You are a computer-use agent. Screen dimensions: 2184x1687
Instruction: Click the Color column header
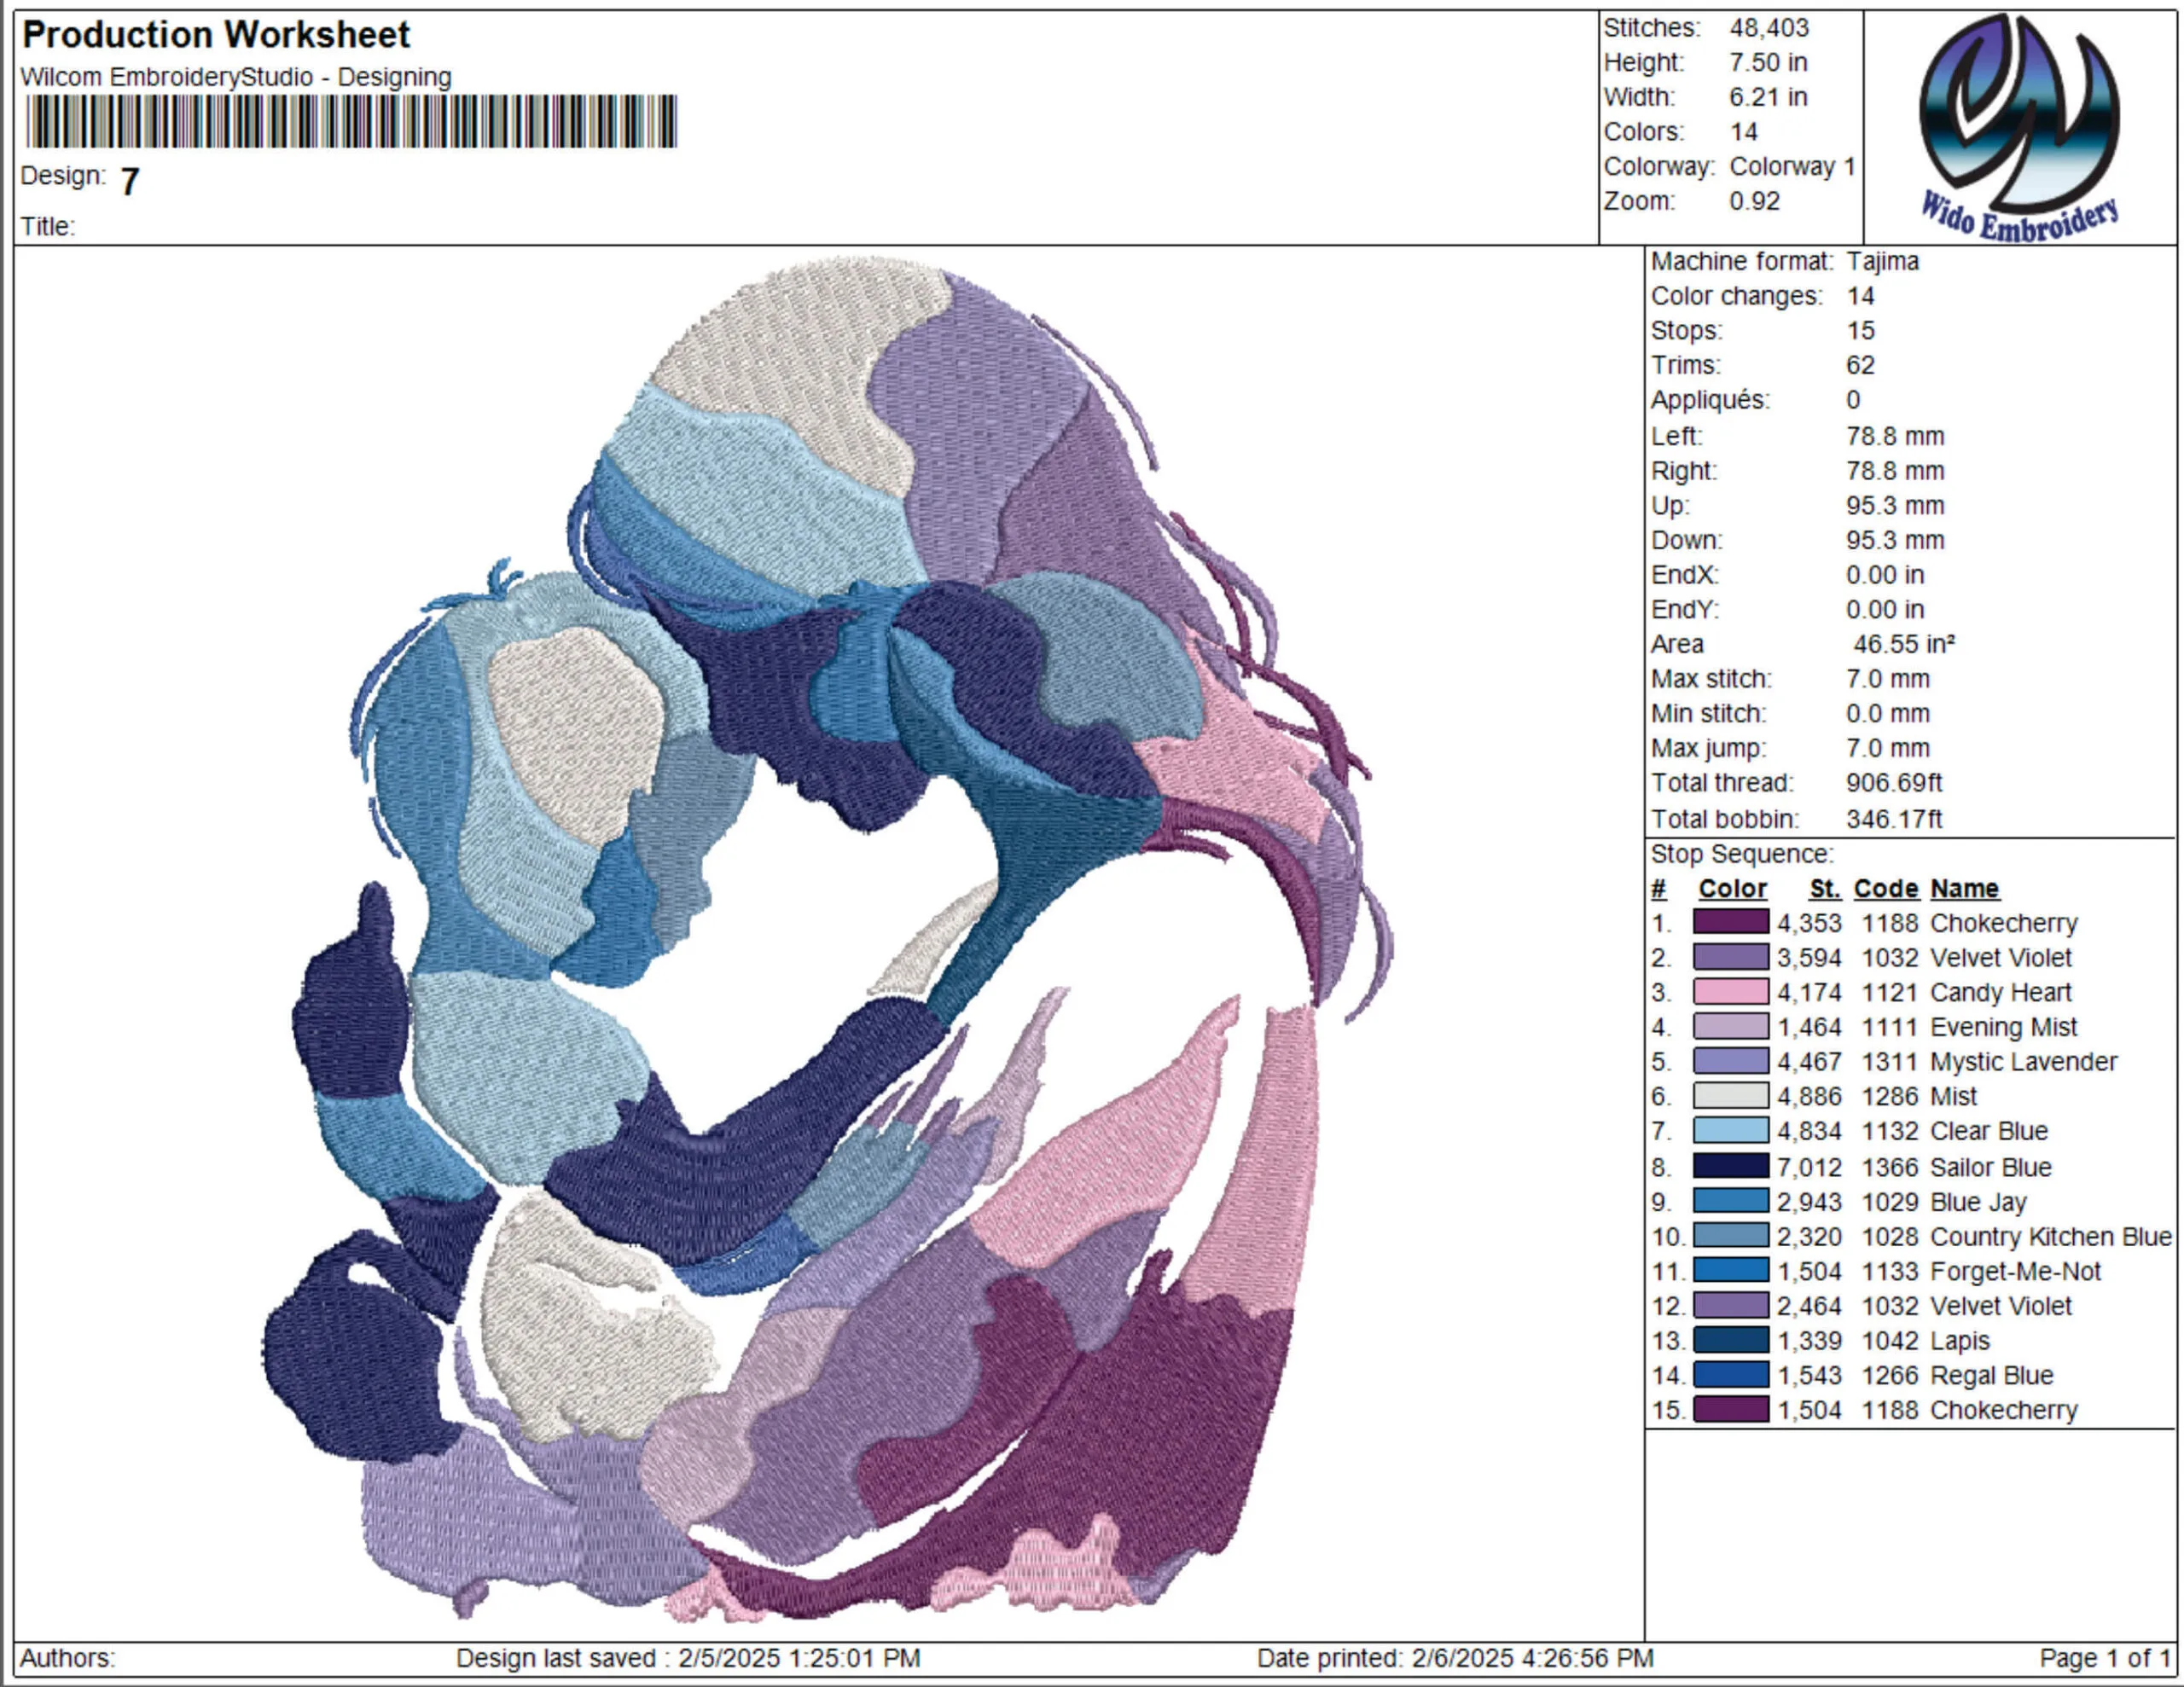[x=1732, y=888]
